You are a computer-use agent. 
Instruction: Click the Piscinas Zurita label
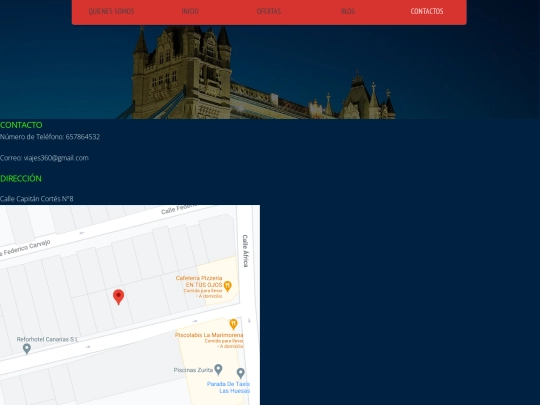pos(193,370)
